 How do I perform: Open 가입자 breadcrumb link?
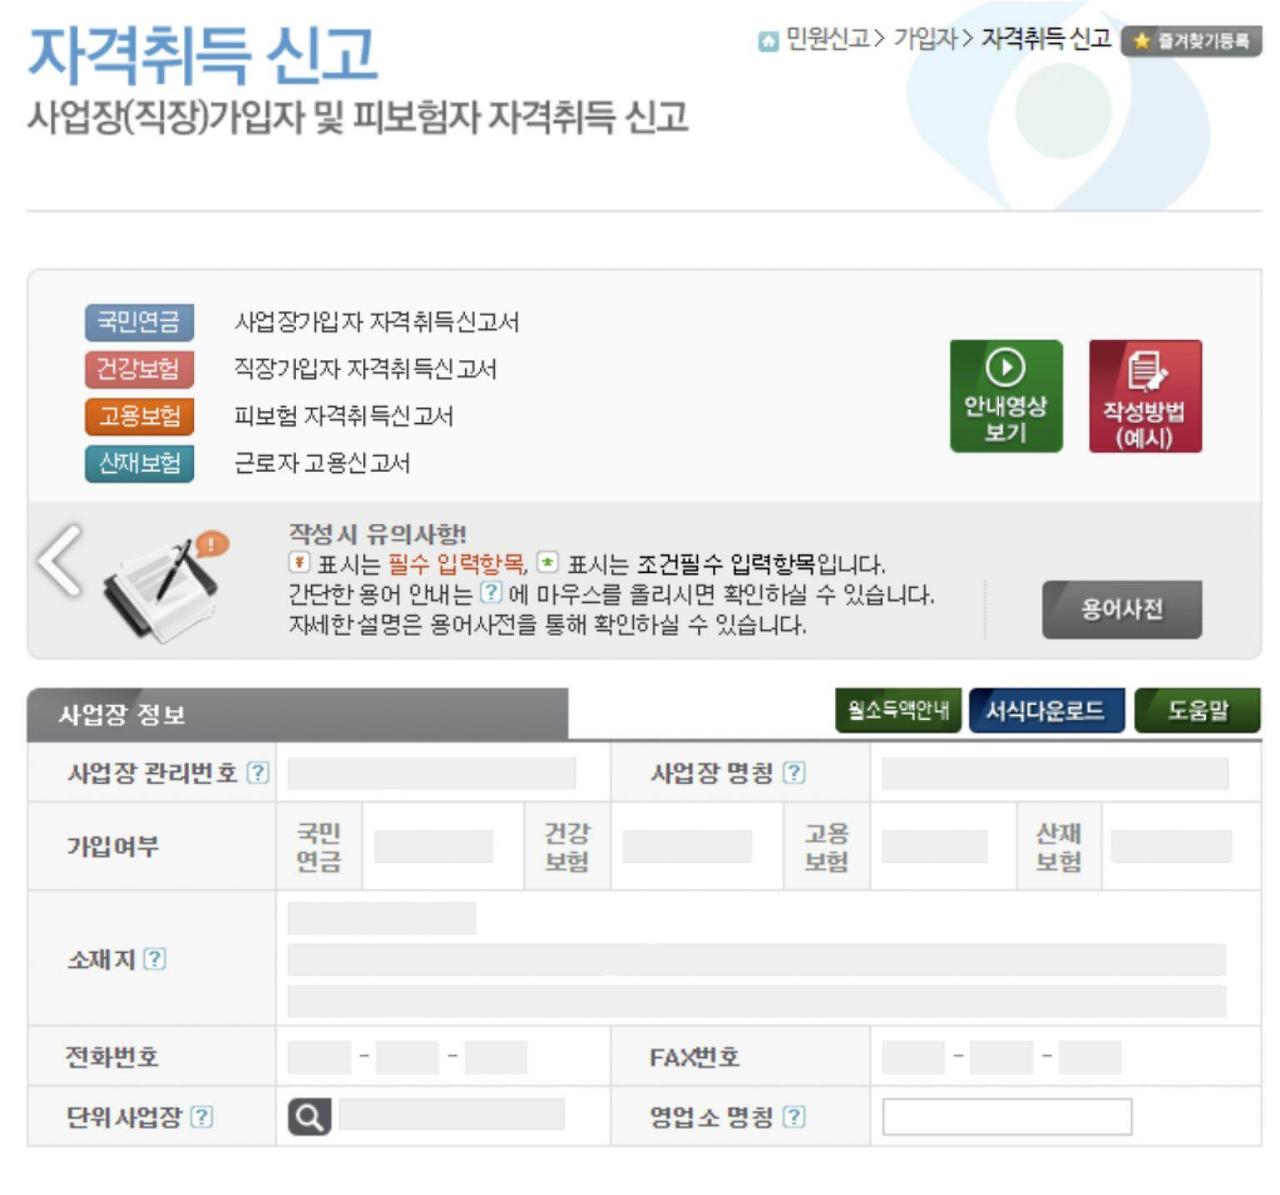point(925,39)
